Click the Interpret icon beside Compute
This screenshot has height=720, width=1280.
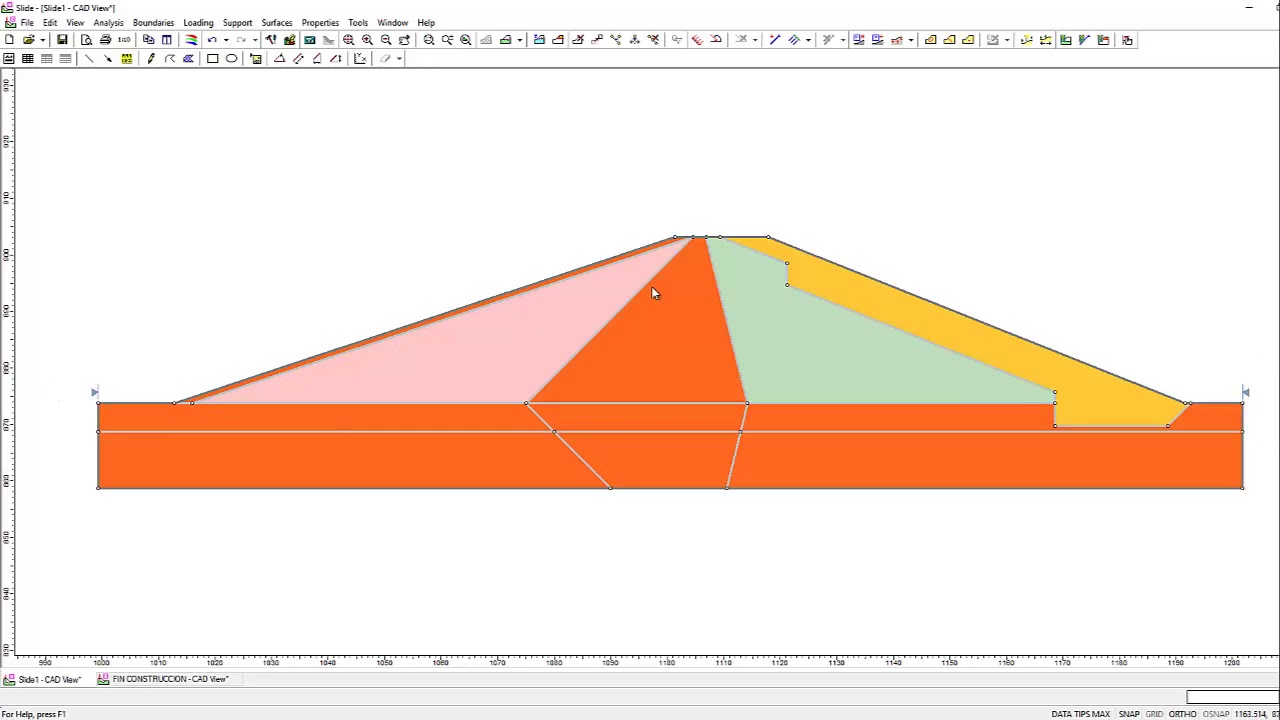click(x=290, y=40)
